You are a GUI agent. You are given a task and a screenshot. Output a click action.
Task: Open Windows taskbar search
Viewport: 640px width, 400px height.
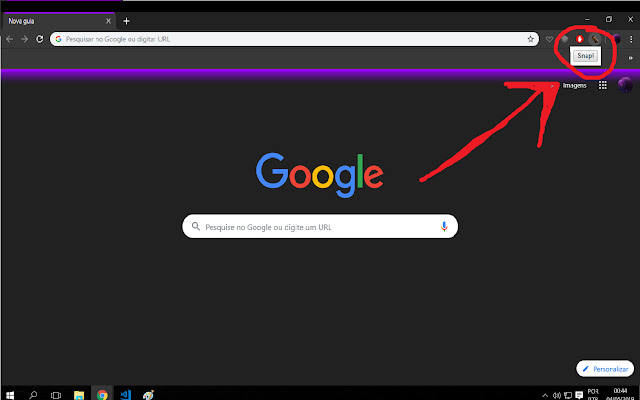pyautogui.click(x=33, y=395)
